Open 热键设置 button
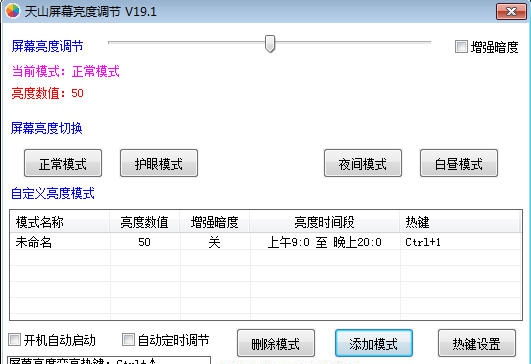The width and height of the screenshot is (531, 364). [x=477, y=343]
